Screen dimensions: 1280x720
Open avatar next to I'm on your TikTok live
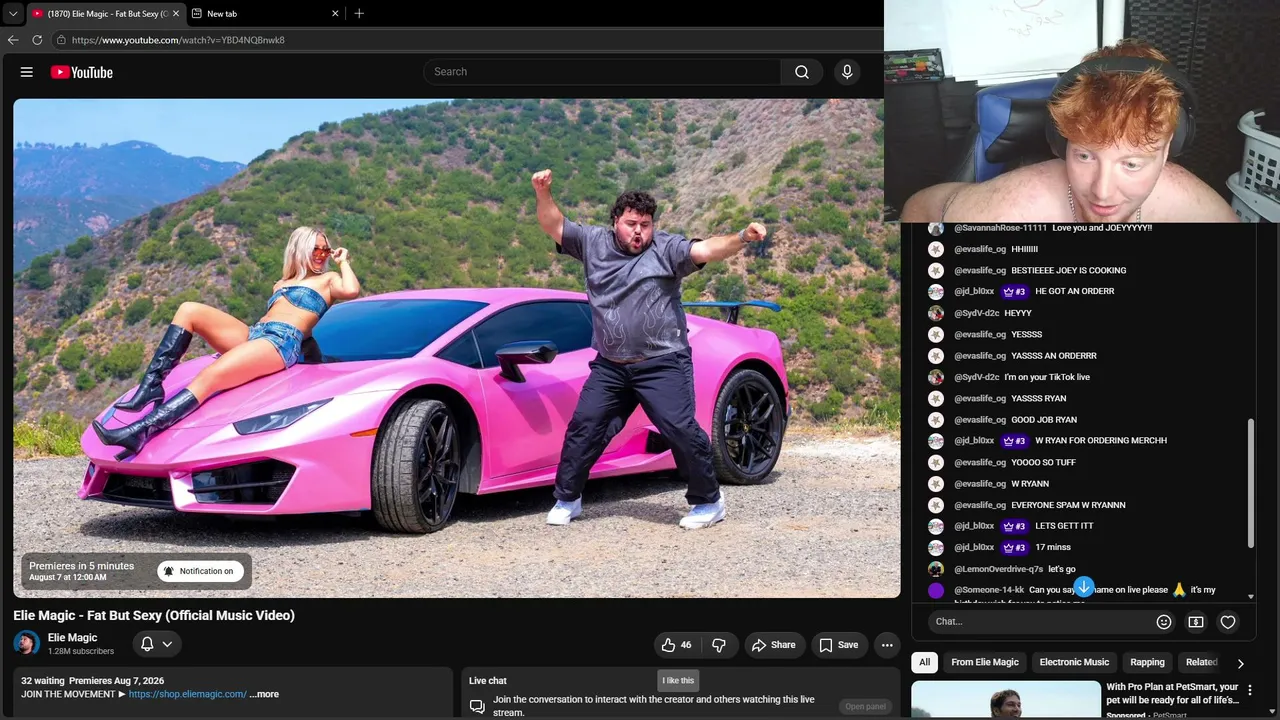[936, 377]
